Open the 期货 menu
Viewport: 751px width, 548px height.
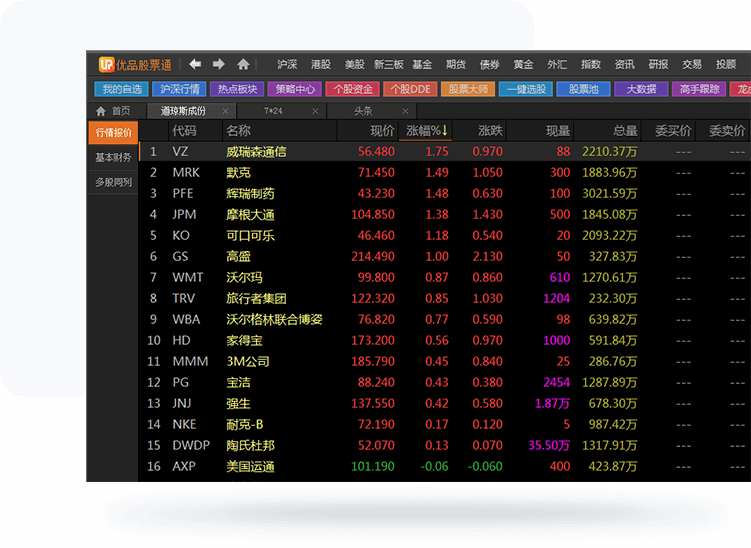tap(455, 64)
